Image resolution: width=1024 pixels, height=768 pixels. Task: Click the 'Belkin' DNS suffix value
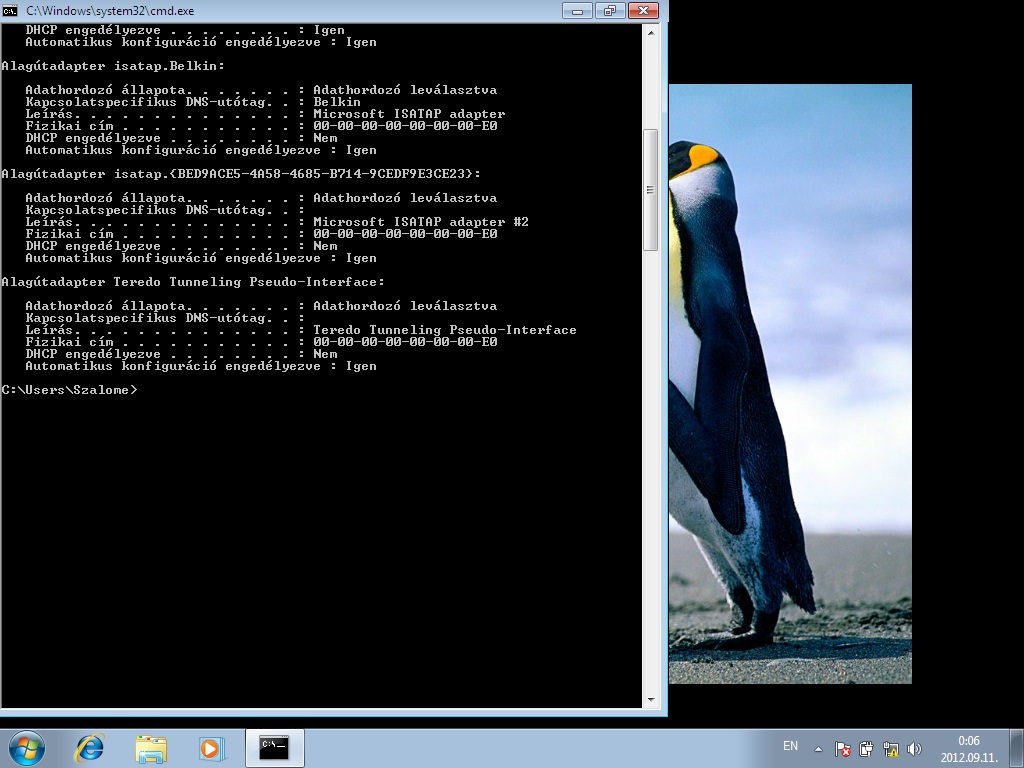point(336,102)
